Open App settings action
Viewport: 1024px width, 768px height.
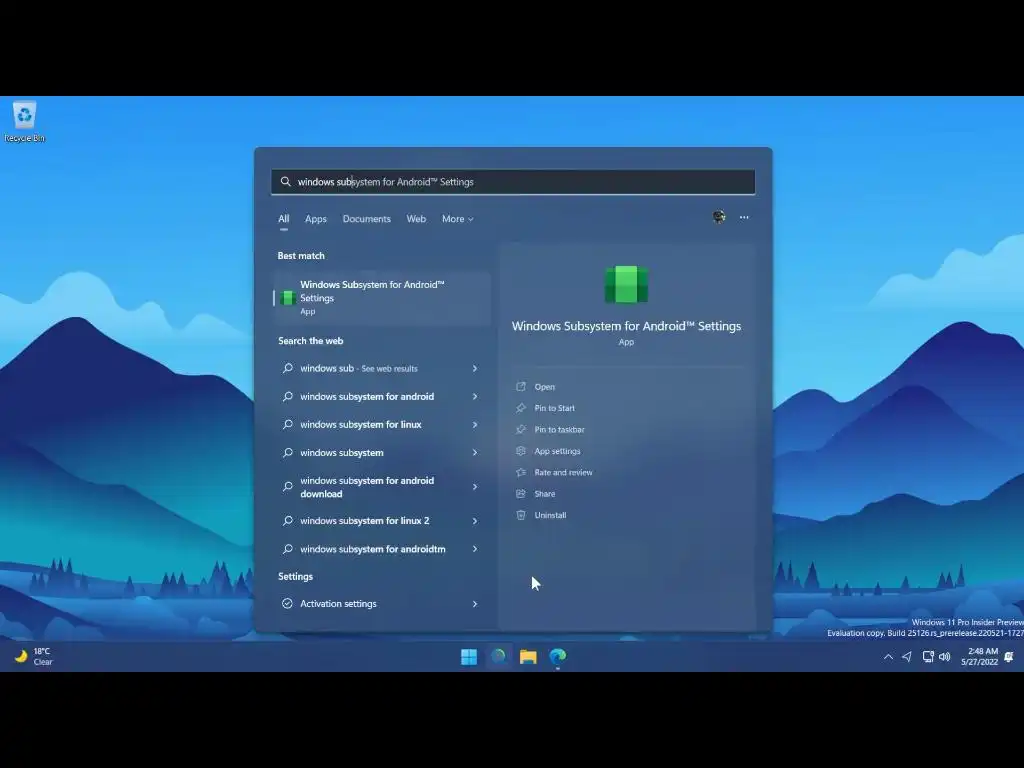coord(557,451)
